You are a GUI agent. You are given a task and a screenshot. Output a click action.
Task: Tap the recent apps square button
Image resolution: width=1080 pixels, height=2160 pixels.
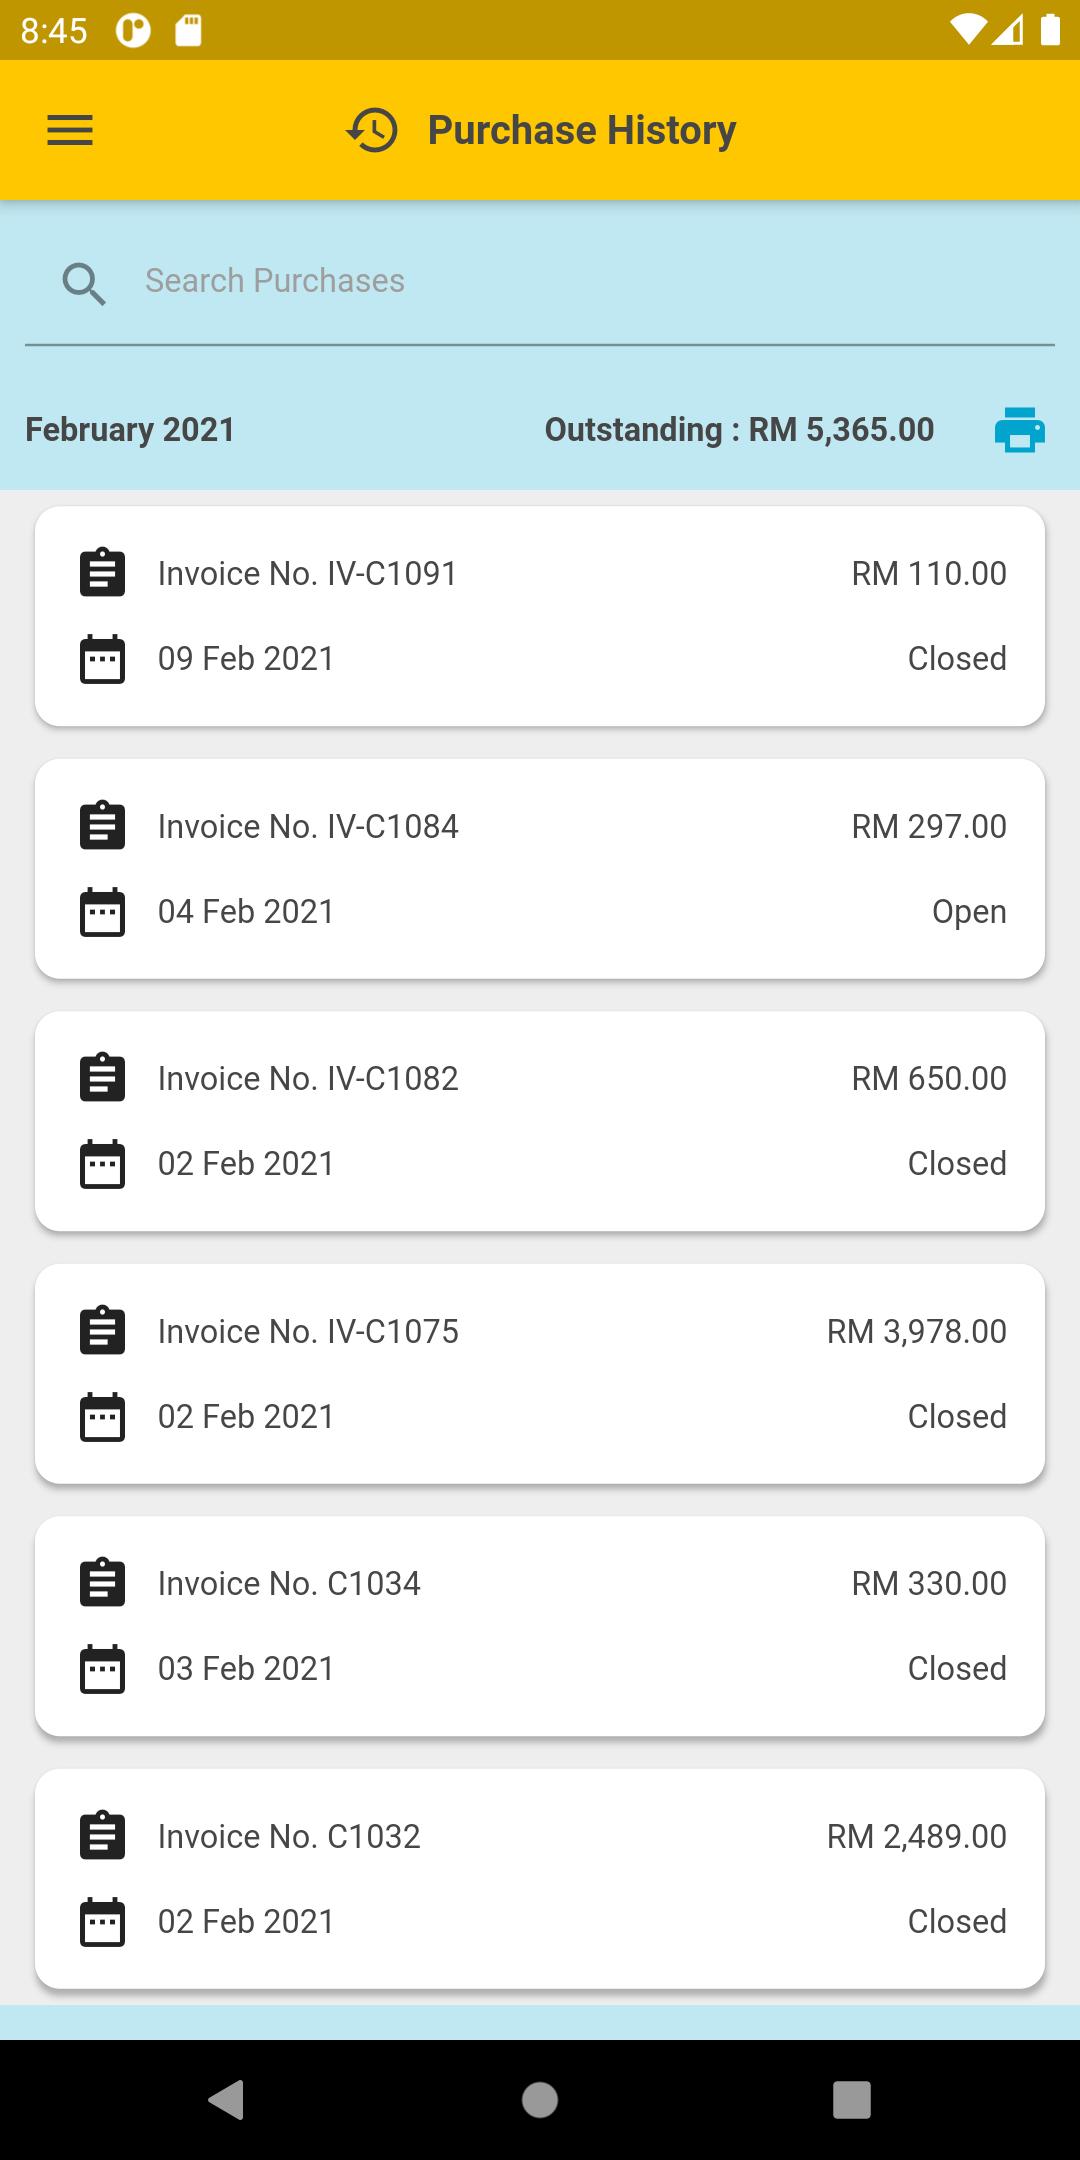(x=851, y=2099)
